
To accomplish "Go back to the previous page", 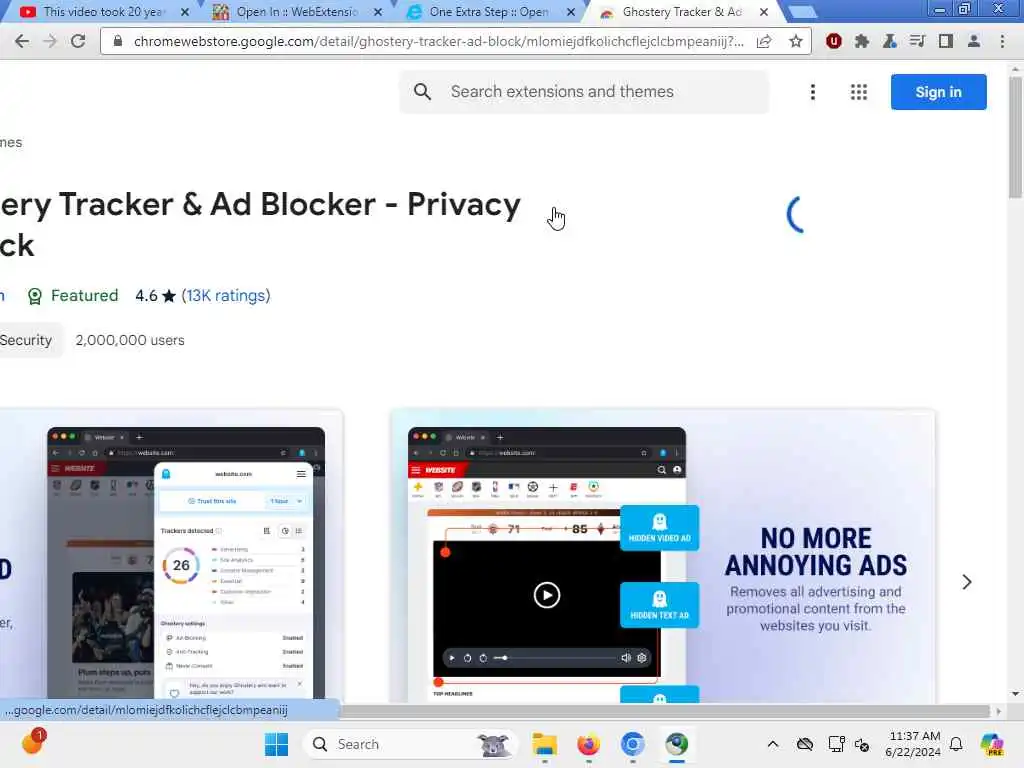I will (22, 41).
